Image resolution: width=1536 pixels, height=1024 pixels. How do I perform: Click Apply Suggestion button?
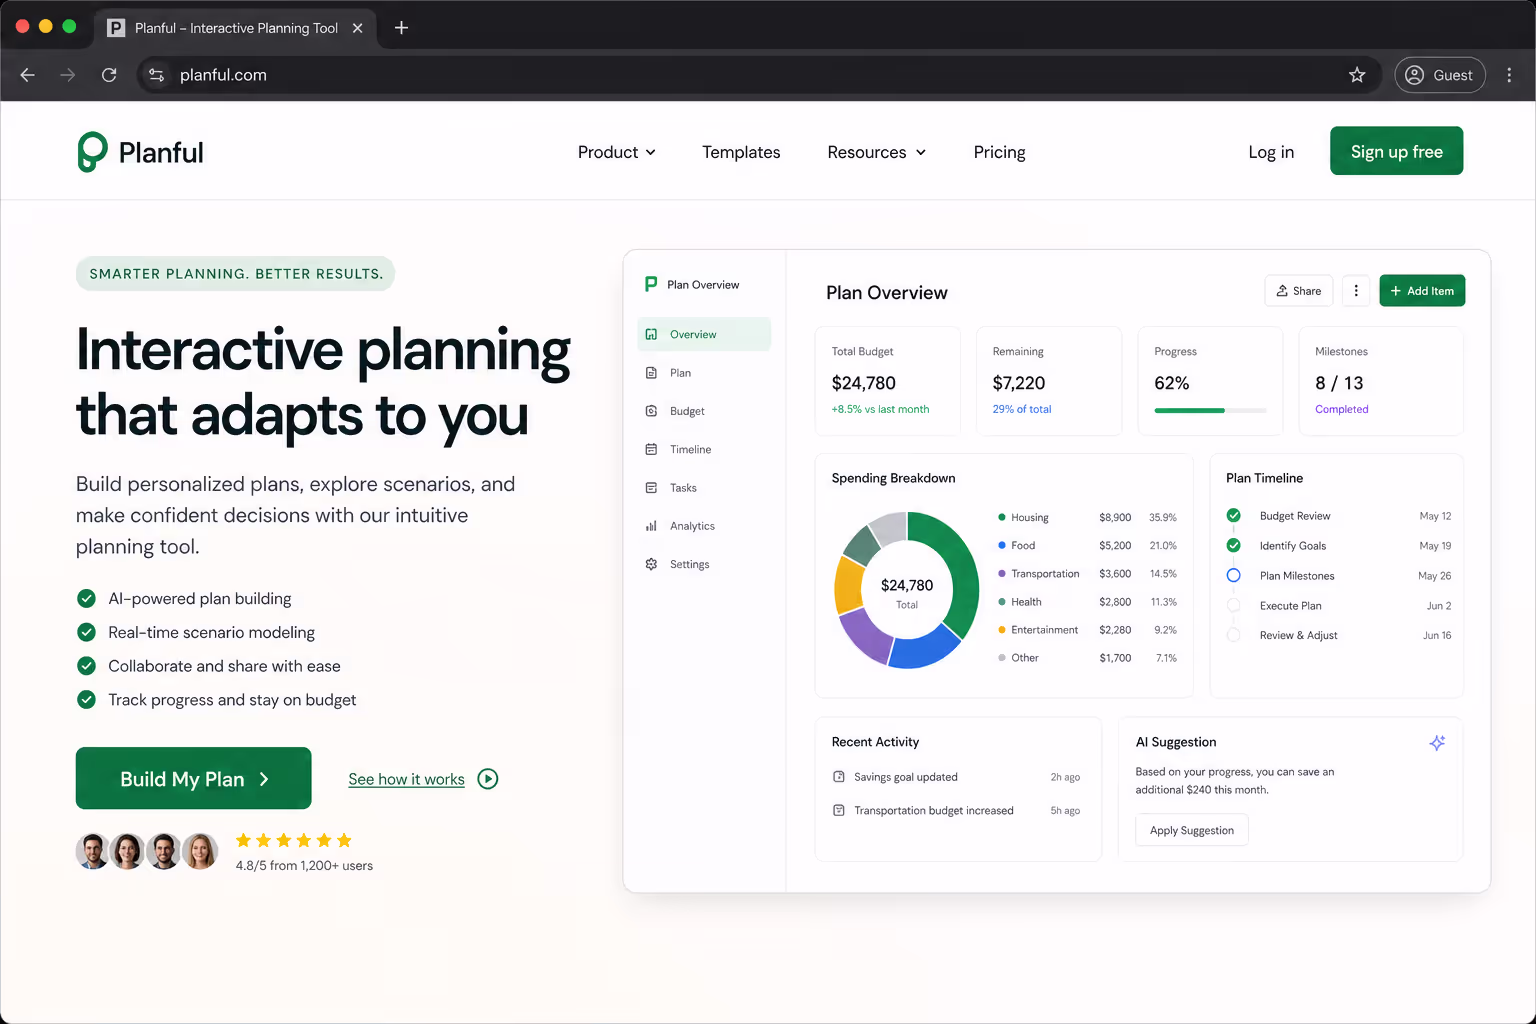pos(1192,830)
